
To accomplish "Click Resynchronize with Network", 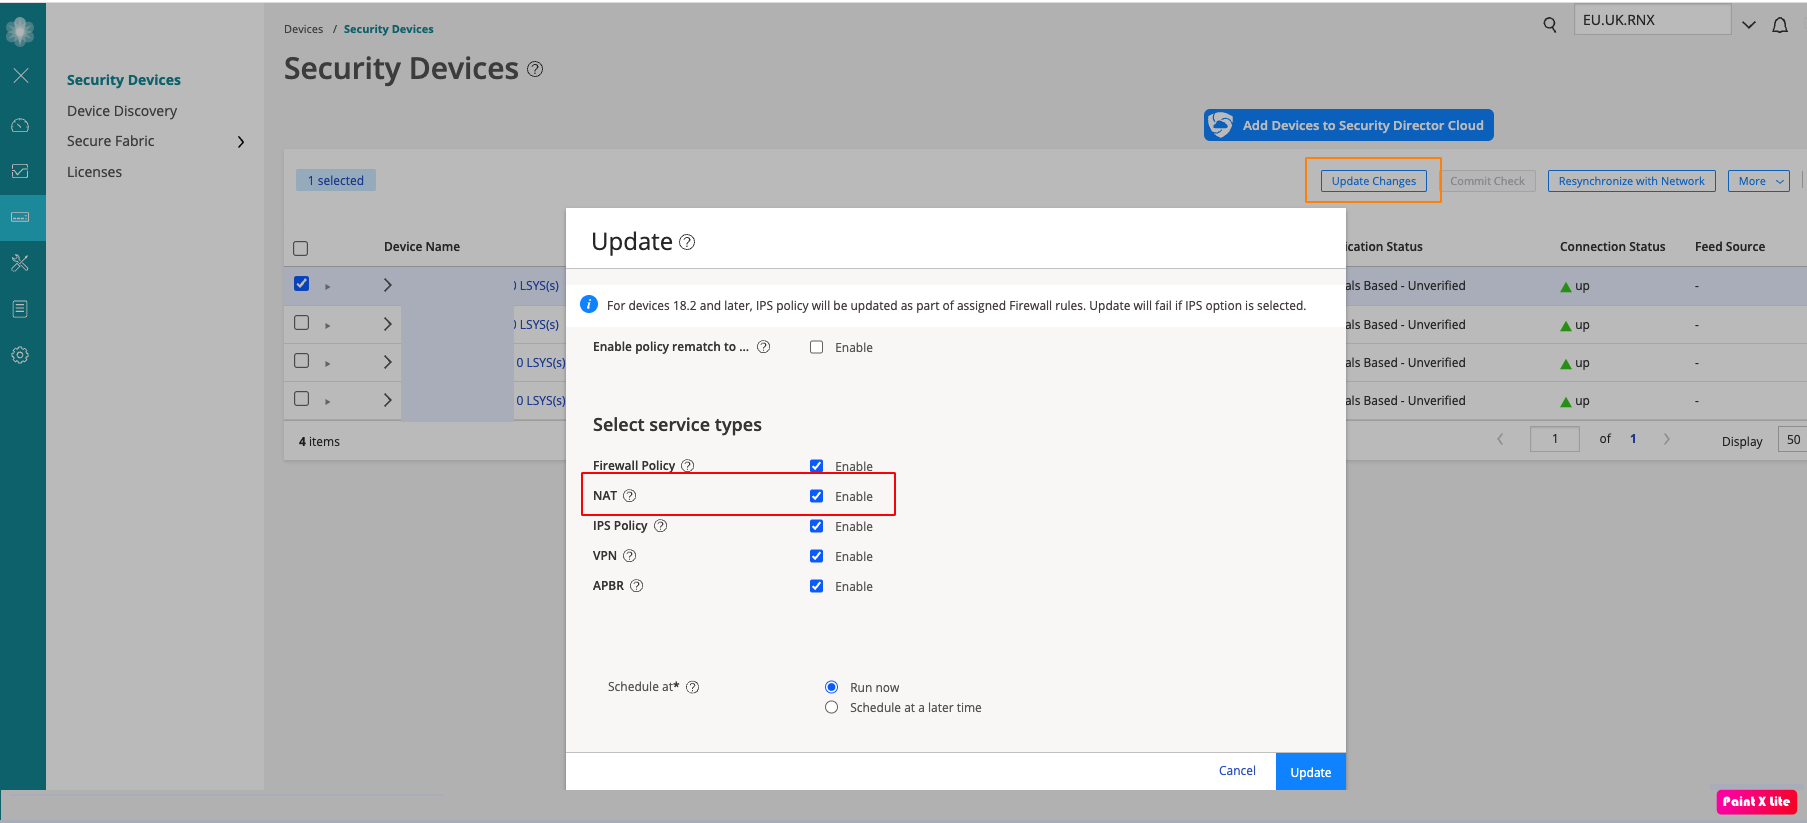I will pos(1632,181).
